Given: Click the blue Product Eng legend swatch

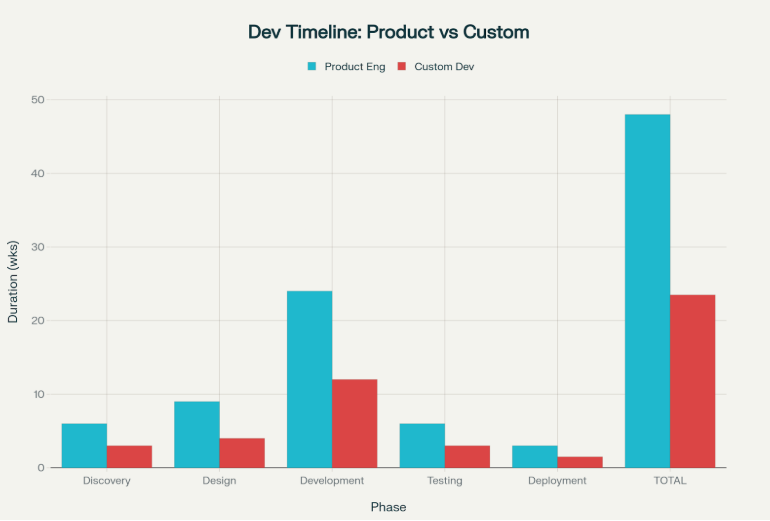Looking at the screenshot, I should (312, 67).
